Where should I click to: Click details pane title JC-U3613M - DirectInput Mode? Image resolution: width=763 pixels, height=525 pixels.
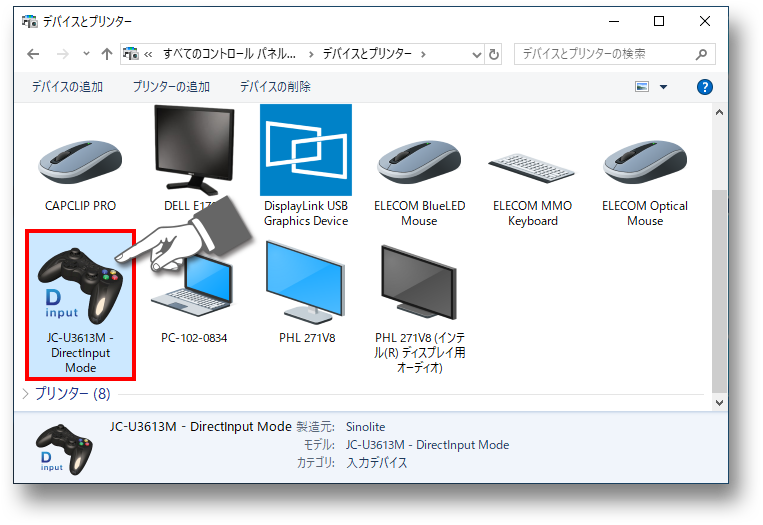point(200,427)
